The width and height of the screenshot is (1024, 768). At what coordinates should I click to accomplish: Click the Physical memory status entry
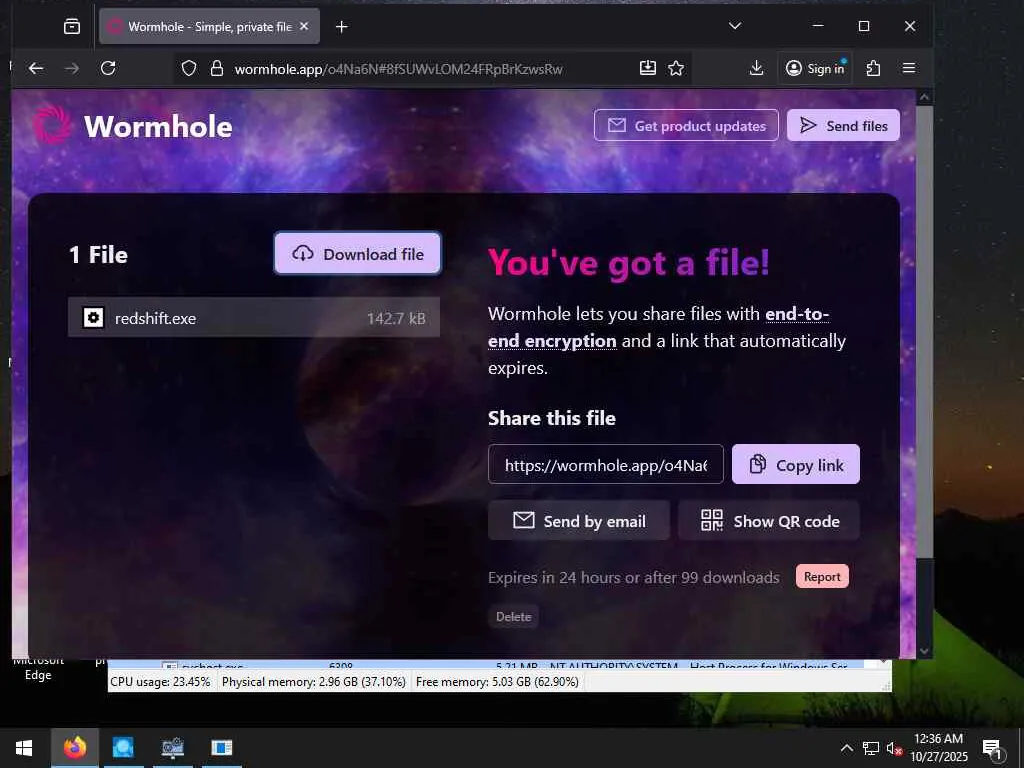pyautogui.click(x=313, y=682)
